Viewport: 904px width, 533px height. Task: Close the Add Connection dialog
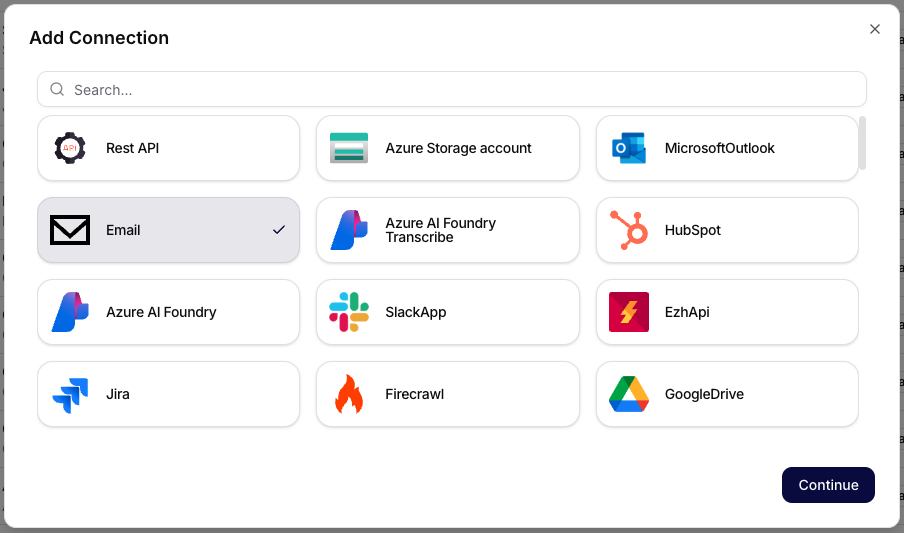[875, 29]
